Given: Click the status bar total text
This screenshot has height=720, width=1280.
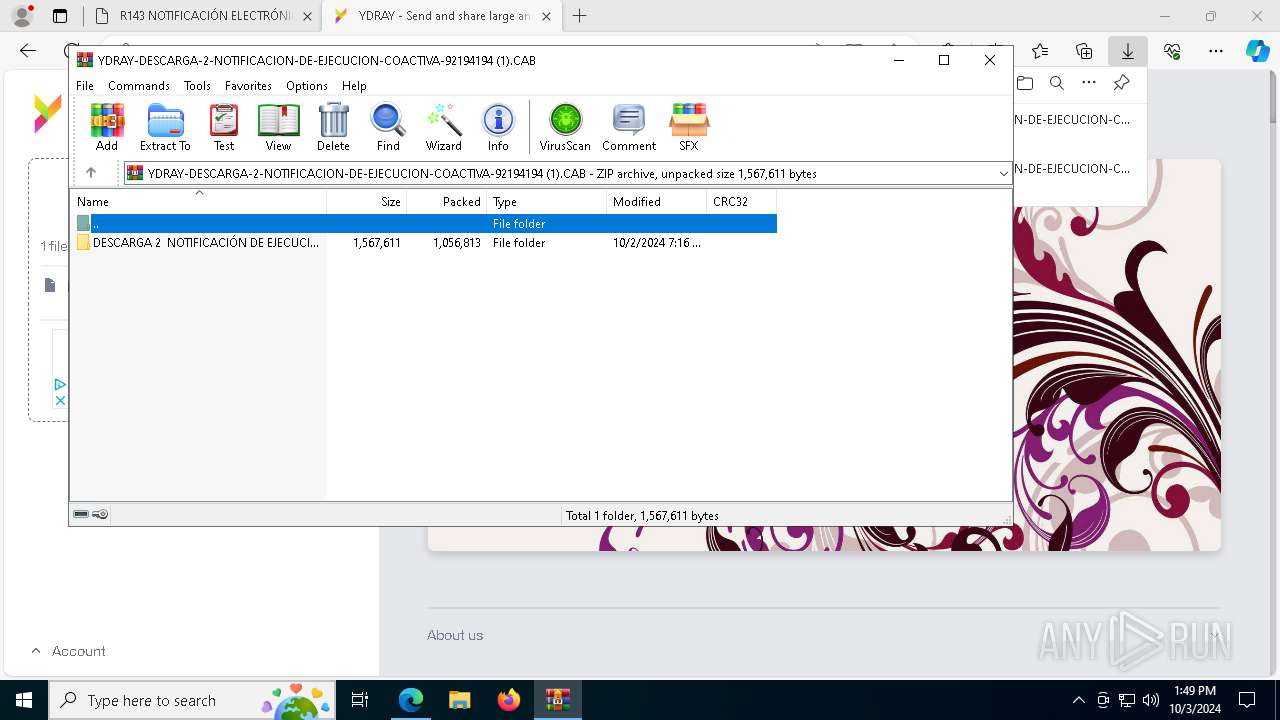Looking at the screenshot, I should pos(642,516).
